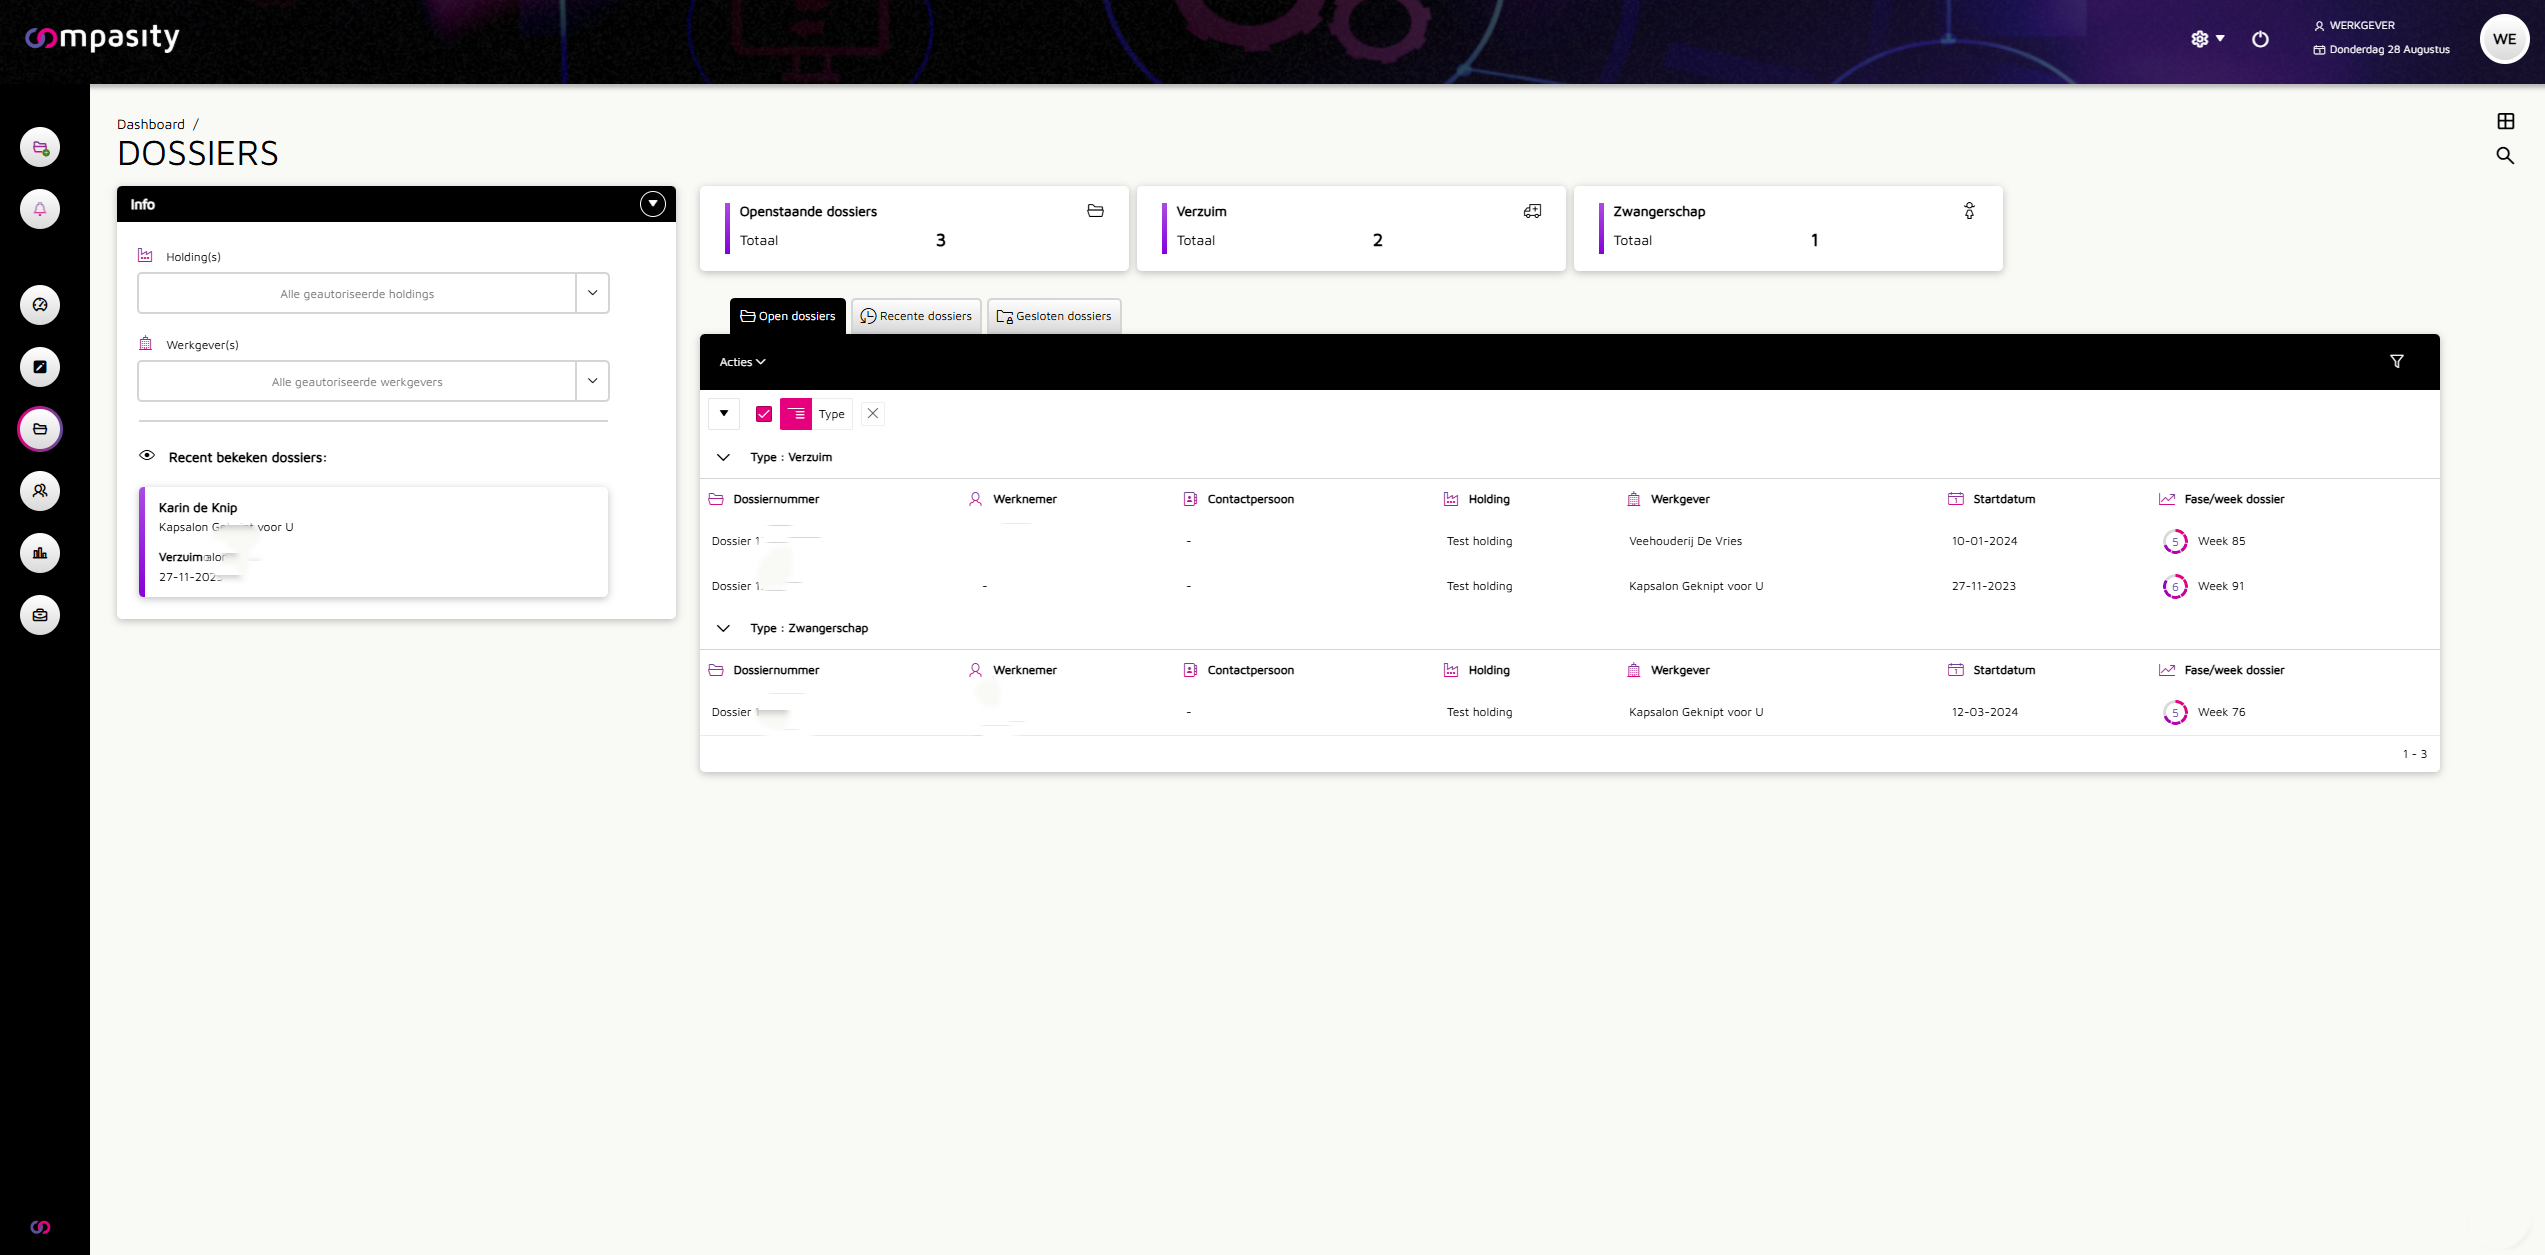Screen dimensions: 2545x1255
Task: Switch to Recente dossiers tab
Action: tap(916, 316)
